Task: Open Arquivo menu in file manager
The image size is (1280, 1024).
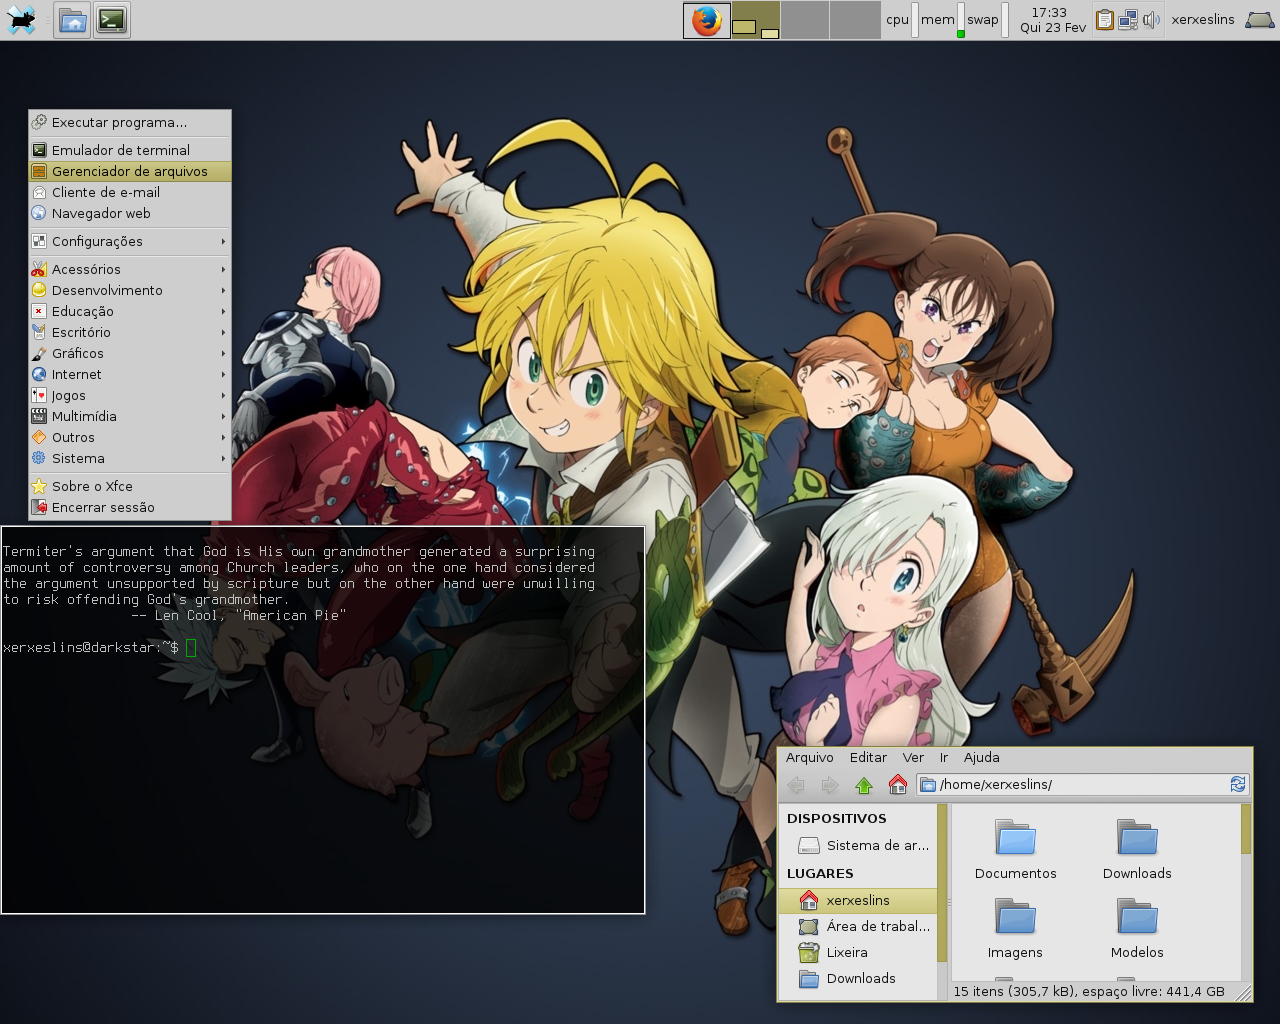Action: click(809, 757)
